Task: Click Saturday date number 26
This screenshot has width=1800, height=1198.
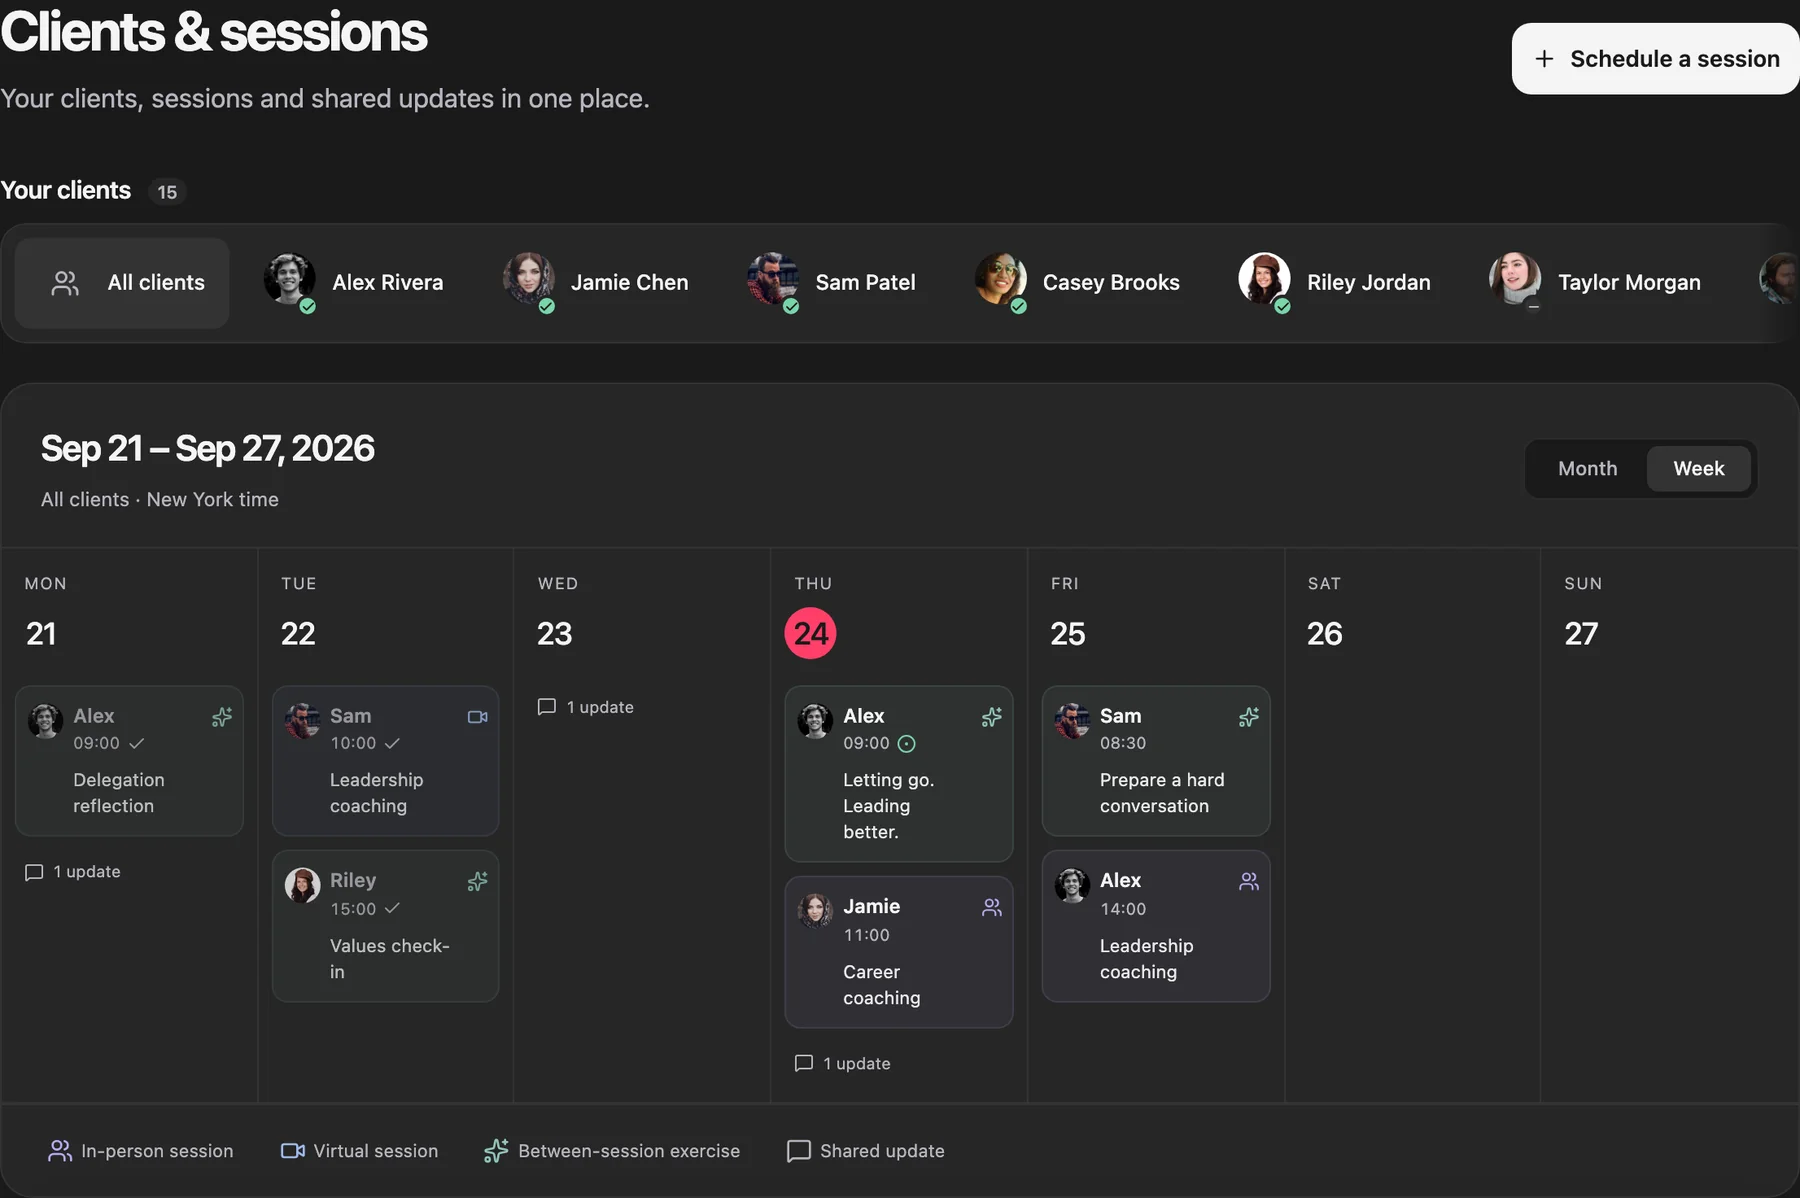Action: coord(1325,633)
